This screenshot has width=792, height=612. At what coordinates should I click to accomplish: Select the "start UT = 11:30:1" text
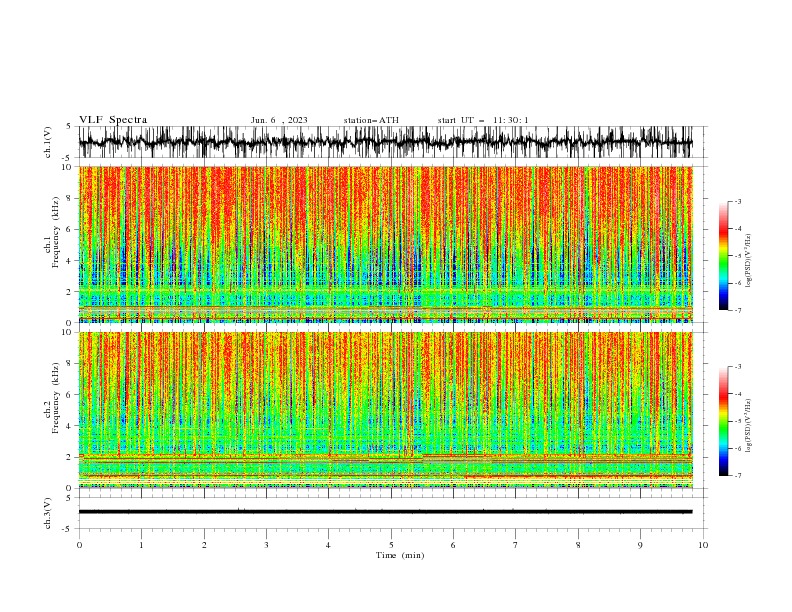(483, 120)
